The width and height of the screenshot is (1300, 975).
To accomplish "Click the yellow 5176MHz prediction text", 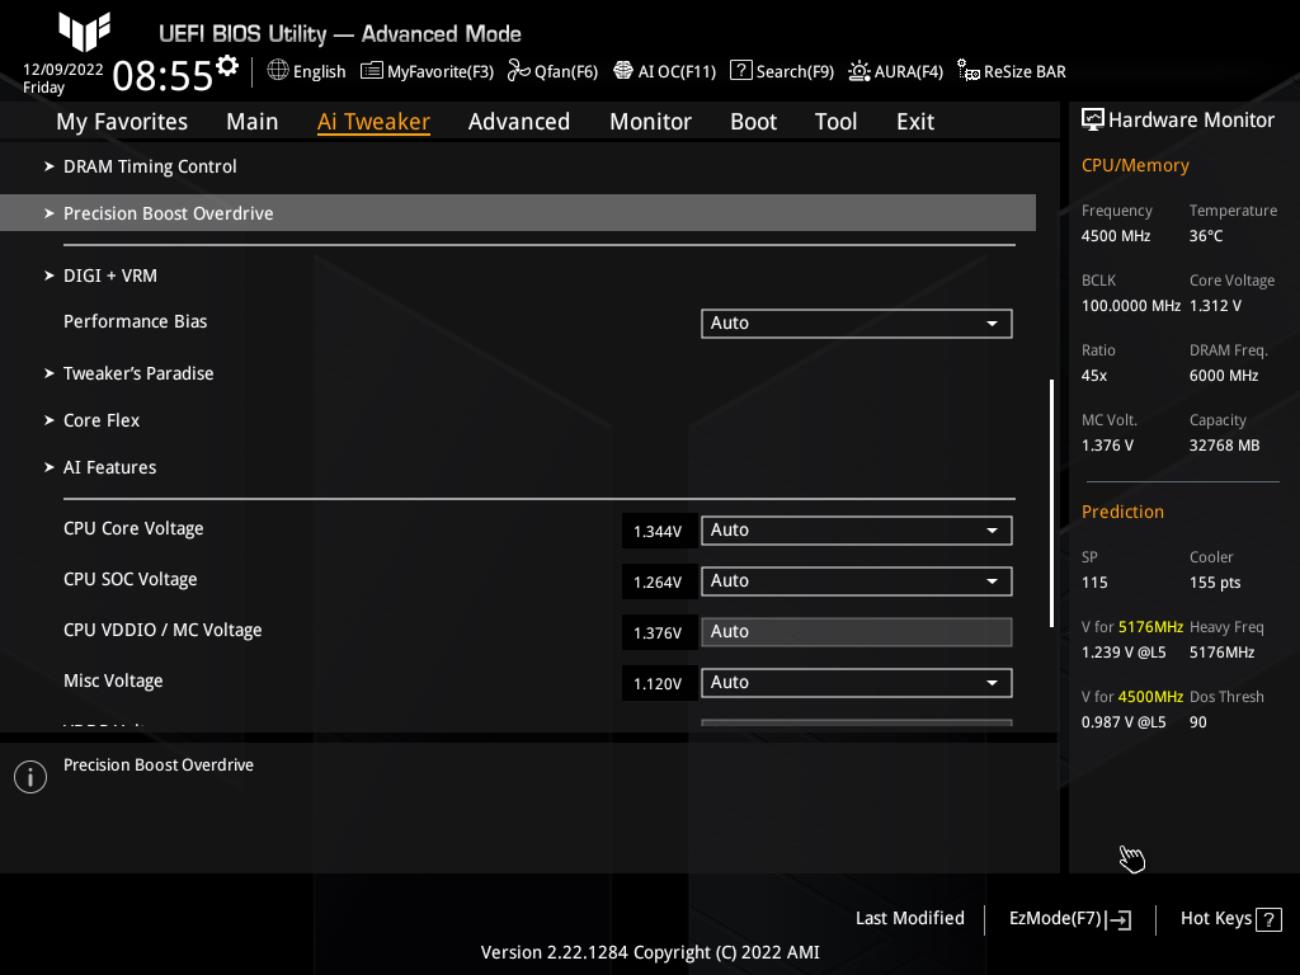I will point(1150,627).
